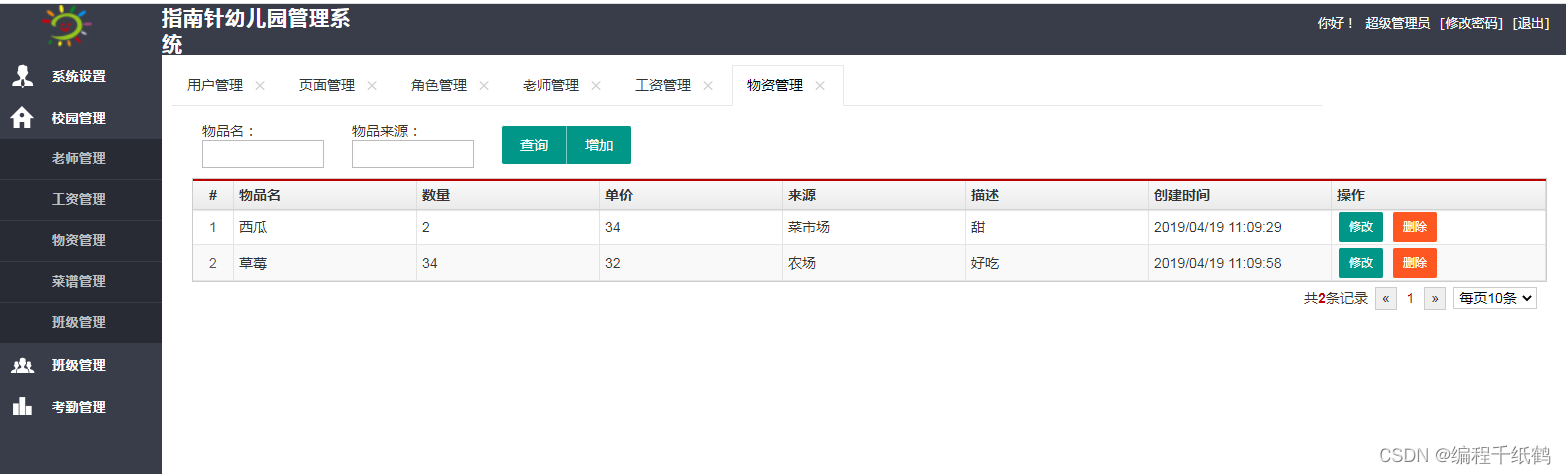Close the 角色管理 tab
This screenshot has height=474, width=1566.
[x=484, y=86]
